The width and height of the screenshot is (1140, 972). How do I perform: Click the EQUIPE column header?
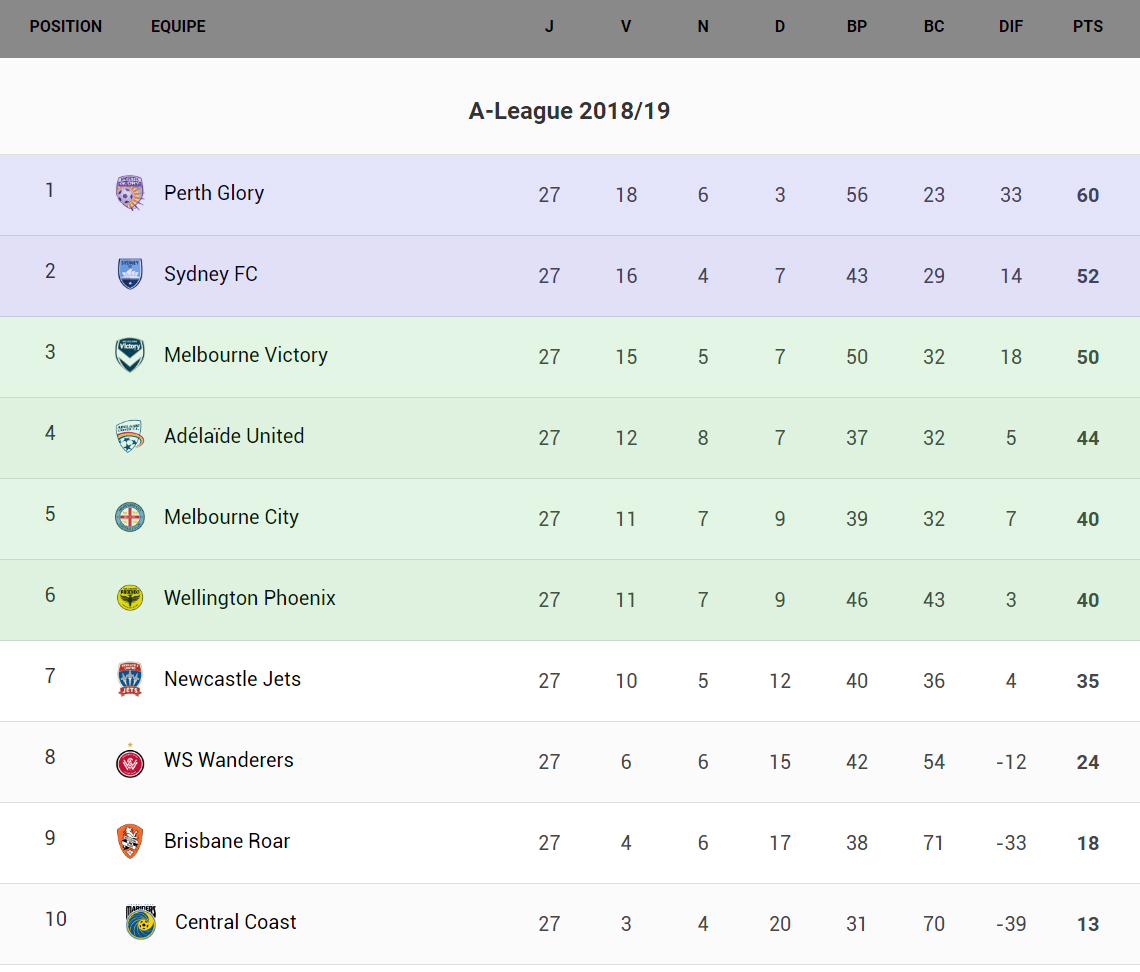178,27
